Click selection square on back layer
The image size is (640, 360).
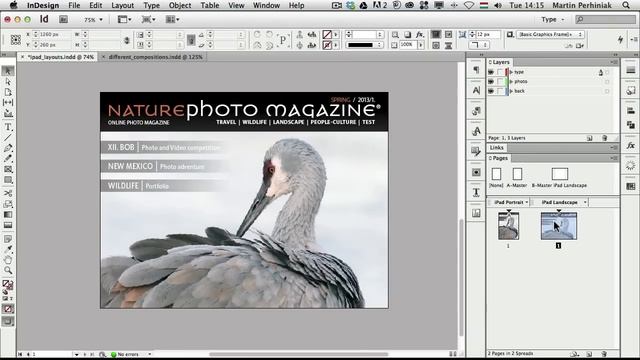point(607,91)
